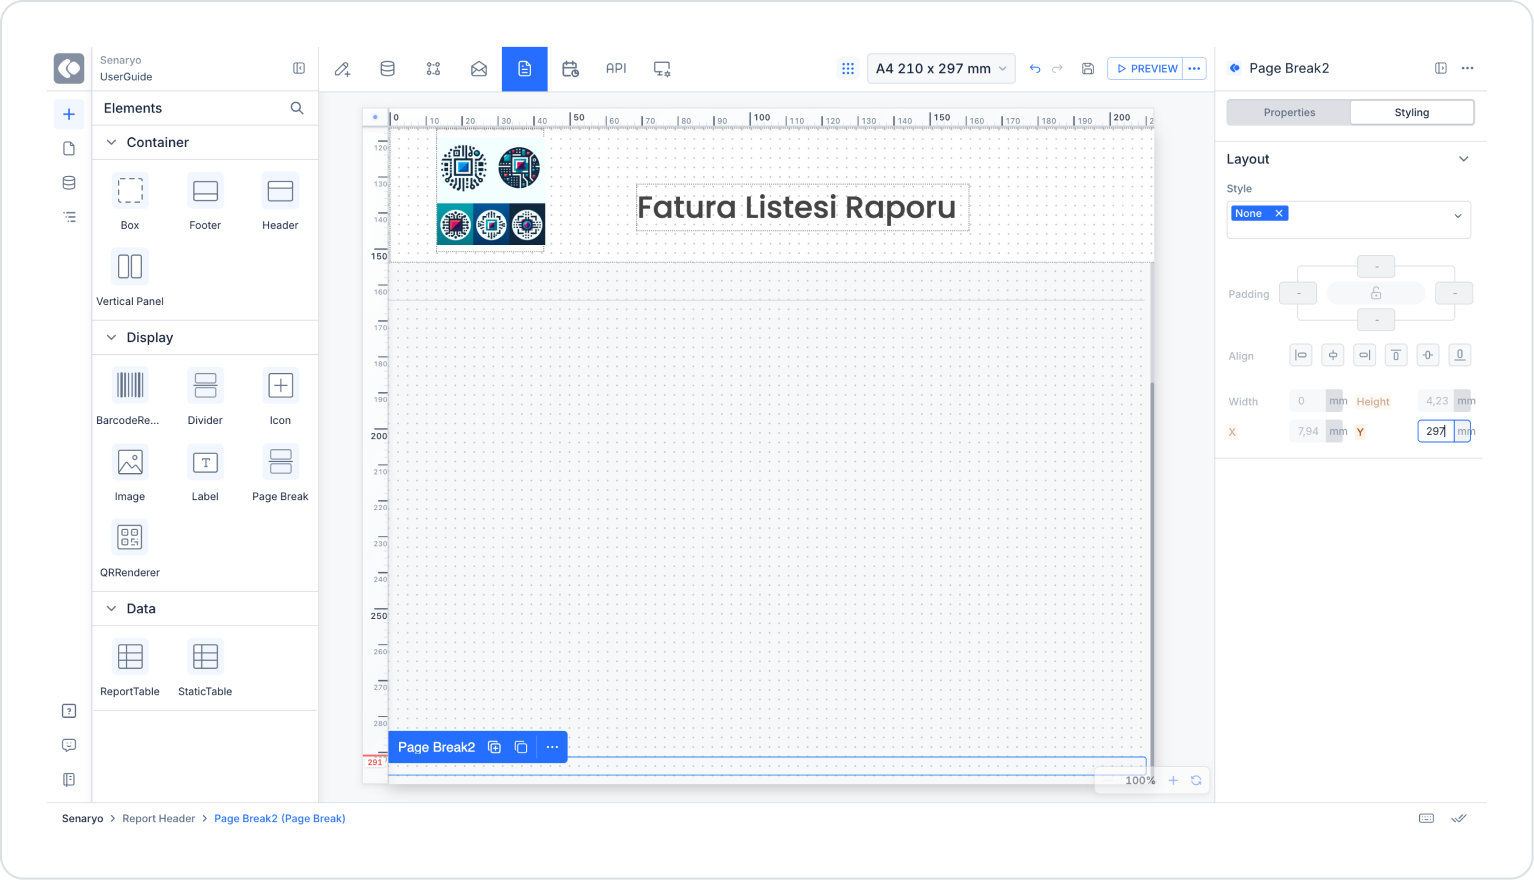Open the screen settings toolbar icon
The image size is (1534, 880).
coord(662,69)
